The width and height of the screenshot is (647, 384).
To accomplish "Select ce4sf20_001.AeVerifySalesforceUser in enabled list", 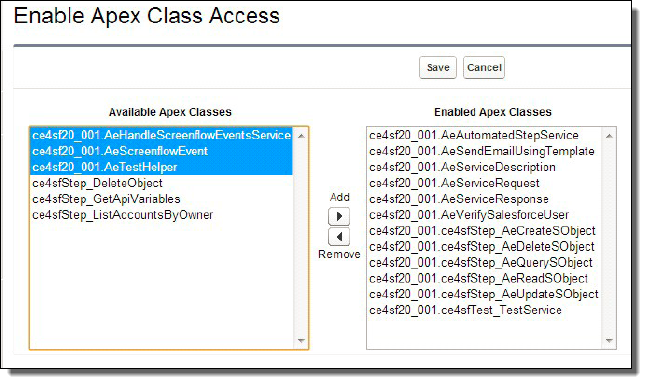I will (484, 215).
